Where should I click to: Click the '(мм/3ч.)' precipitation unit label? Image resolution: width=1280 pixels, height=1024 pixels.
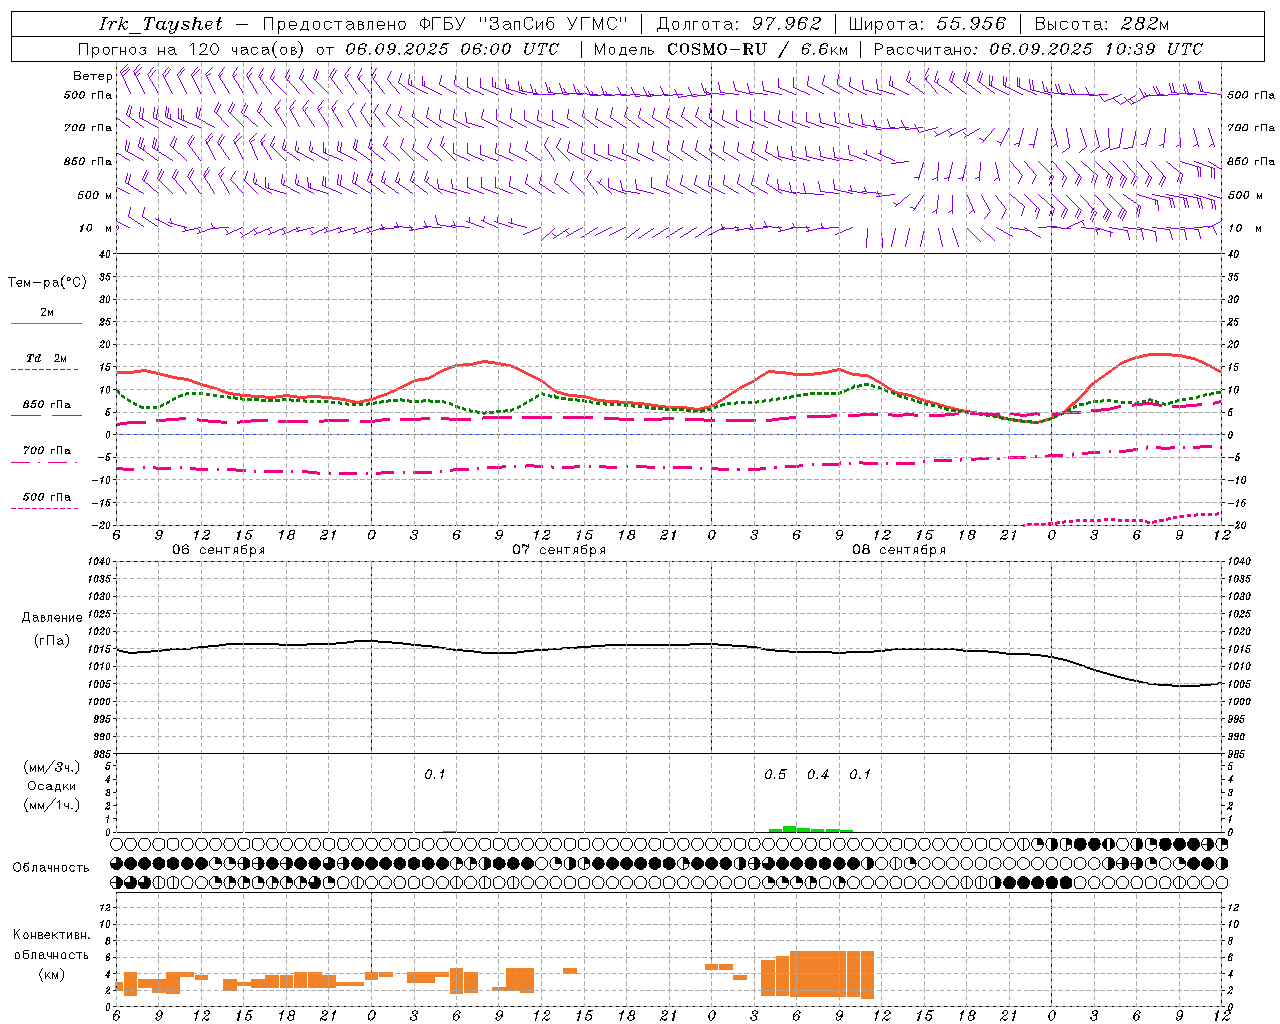[x=52, y=768]
